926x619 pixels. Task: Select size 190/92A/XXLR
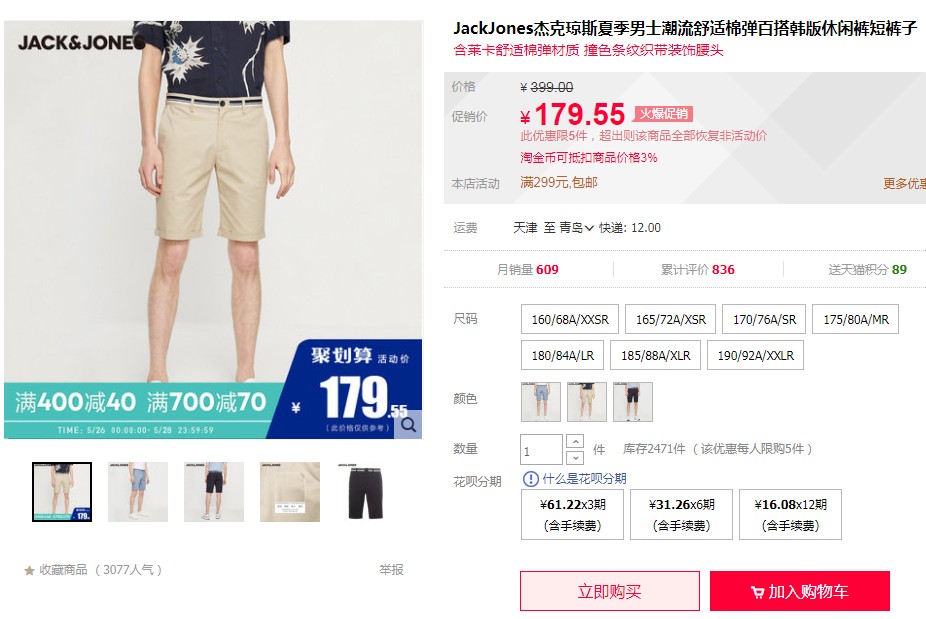755,356
